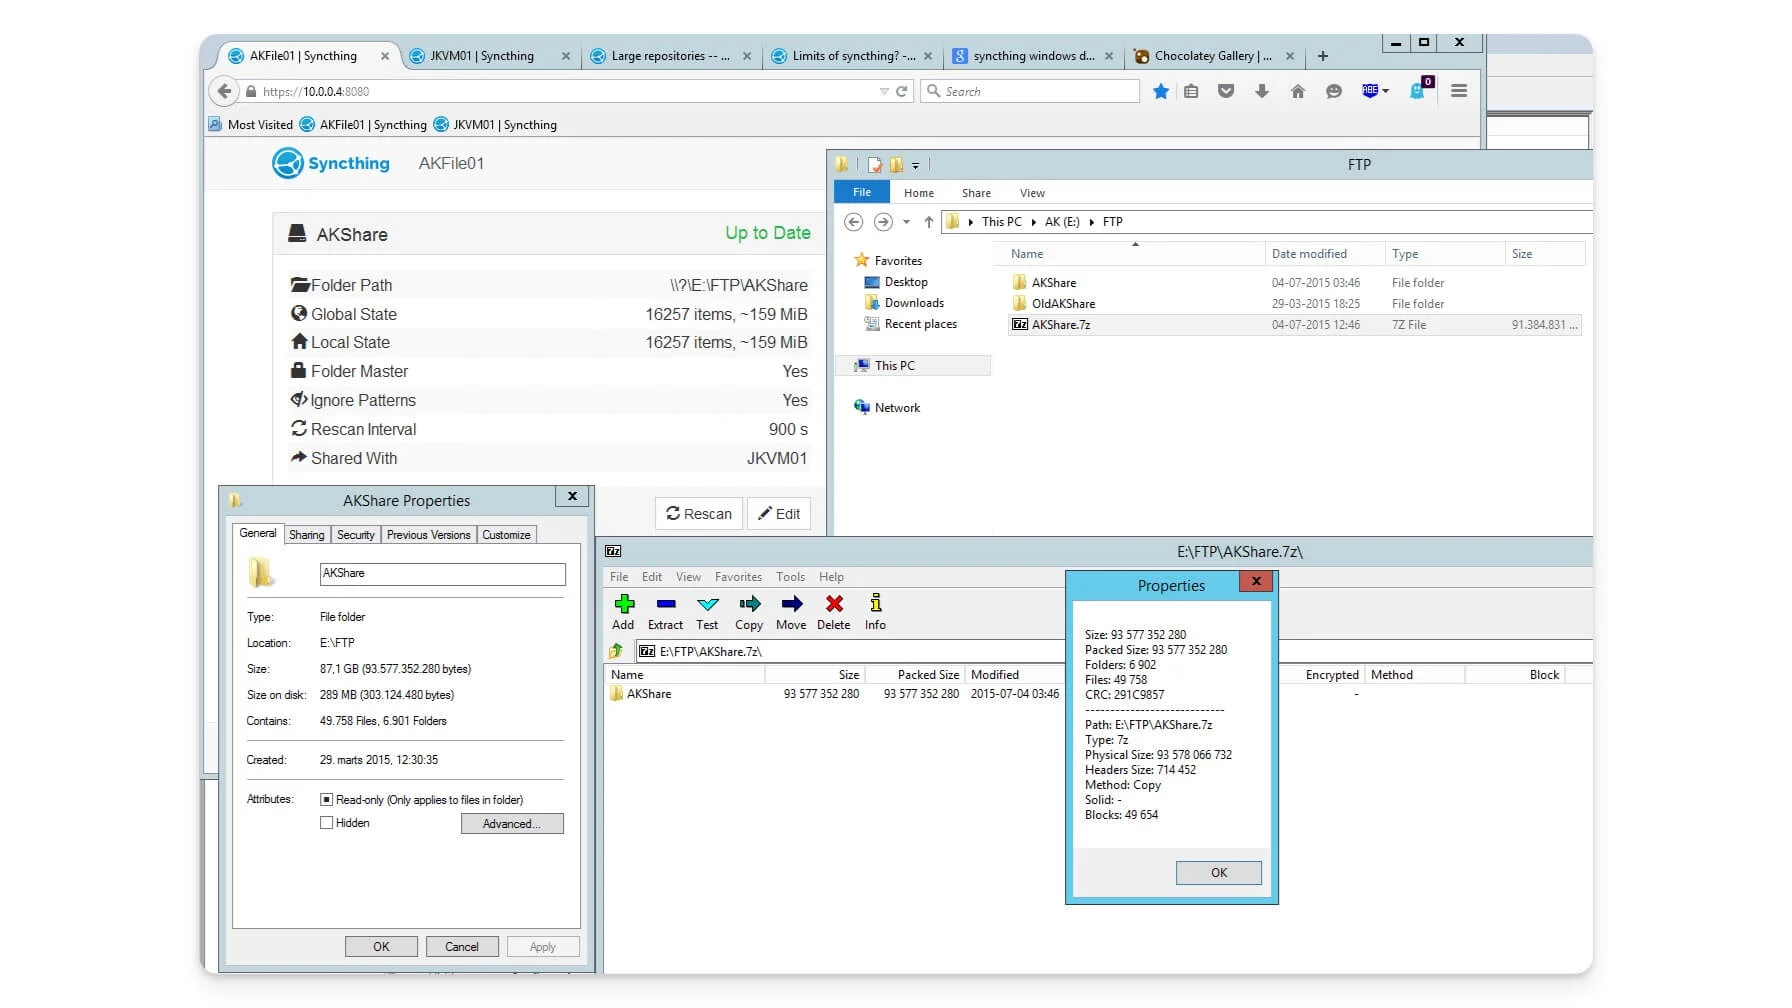This screenshot has height=1008, width=1792.
Task: Click the Firefox home icon
Action: point(1298,91)
